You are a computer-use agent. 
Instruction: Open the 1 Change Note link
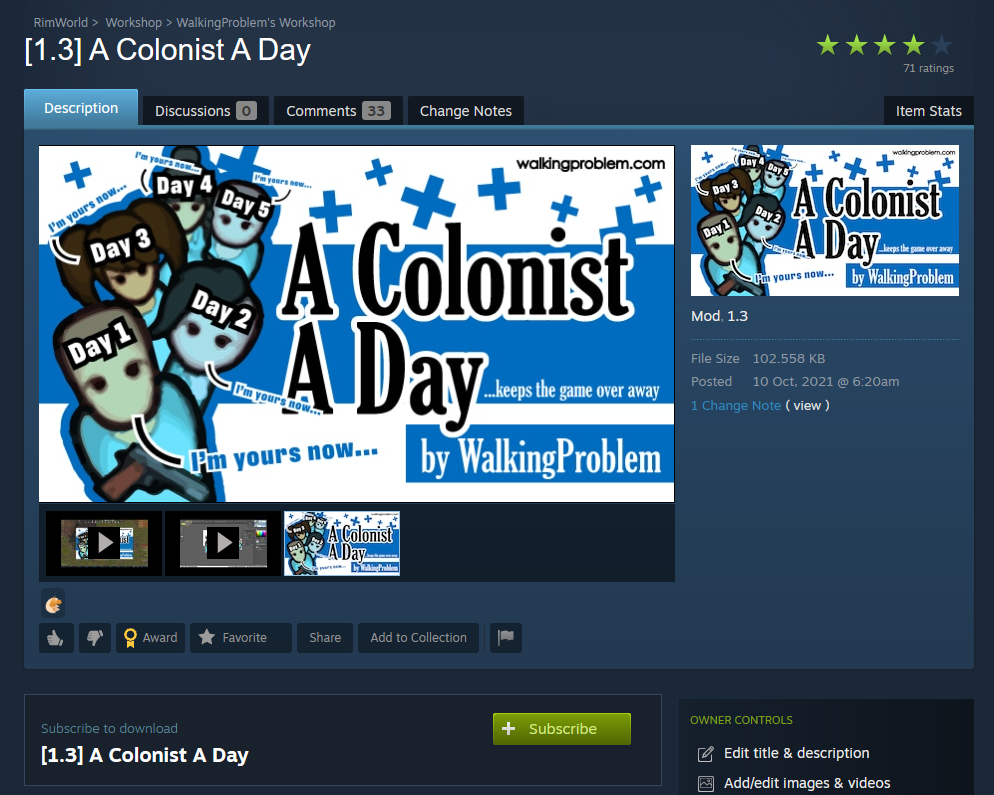[x=735, y=406]
